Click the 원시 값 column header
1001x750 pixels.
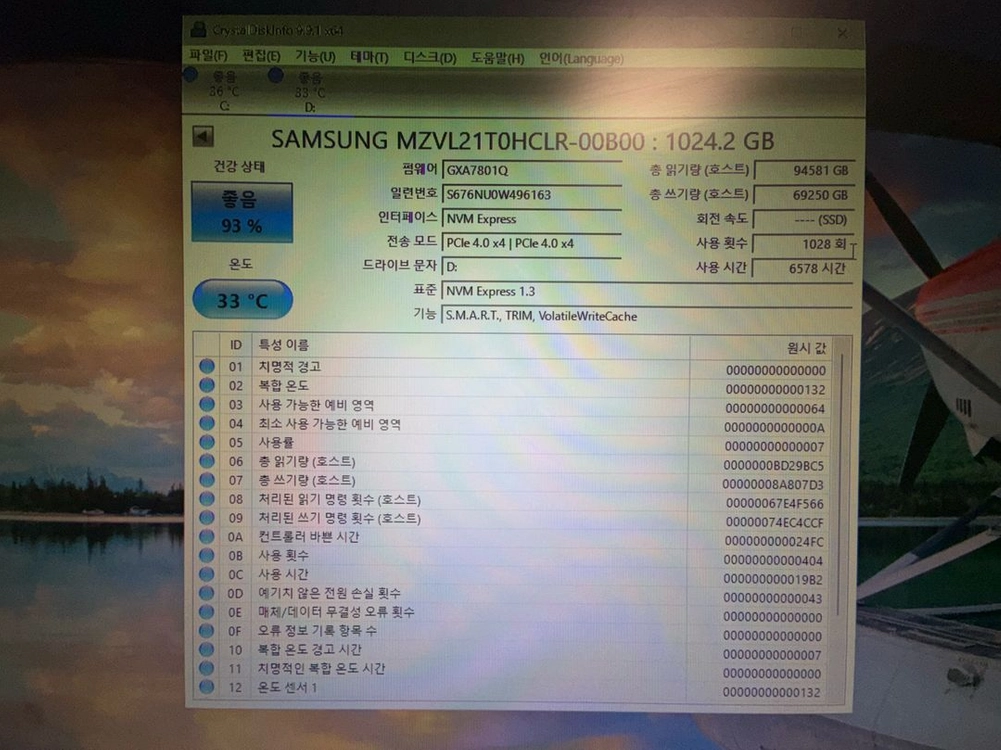click(x=761, y=348)
